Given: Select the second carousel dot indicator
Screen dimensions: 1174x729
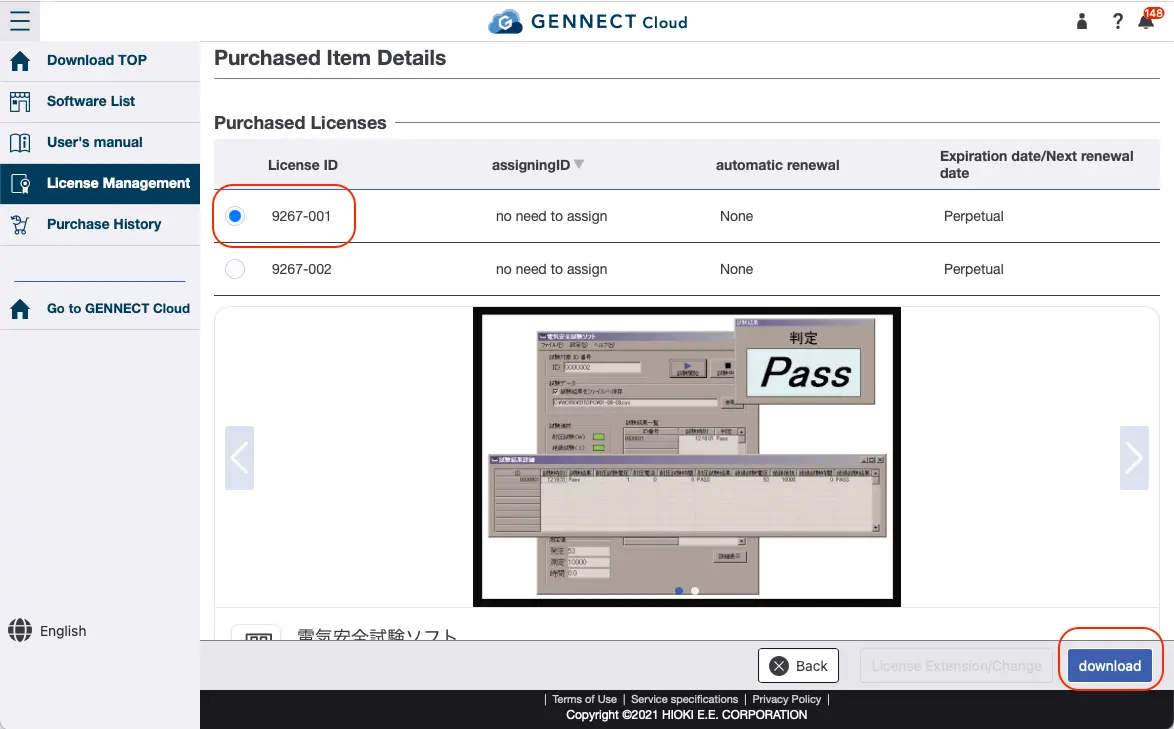Looking at the screenshot, I should click(695, 591).
